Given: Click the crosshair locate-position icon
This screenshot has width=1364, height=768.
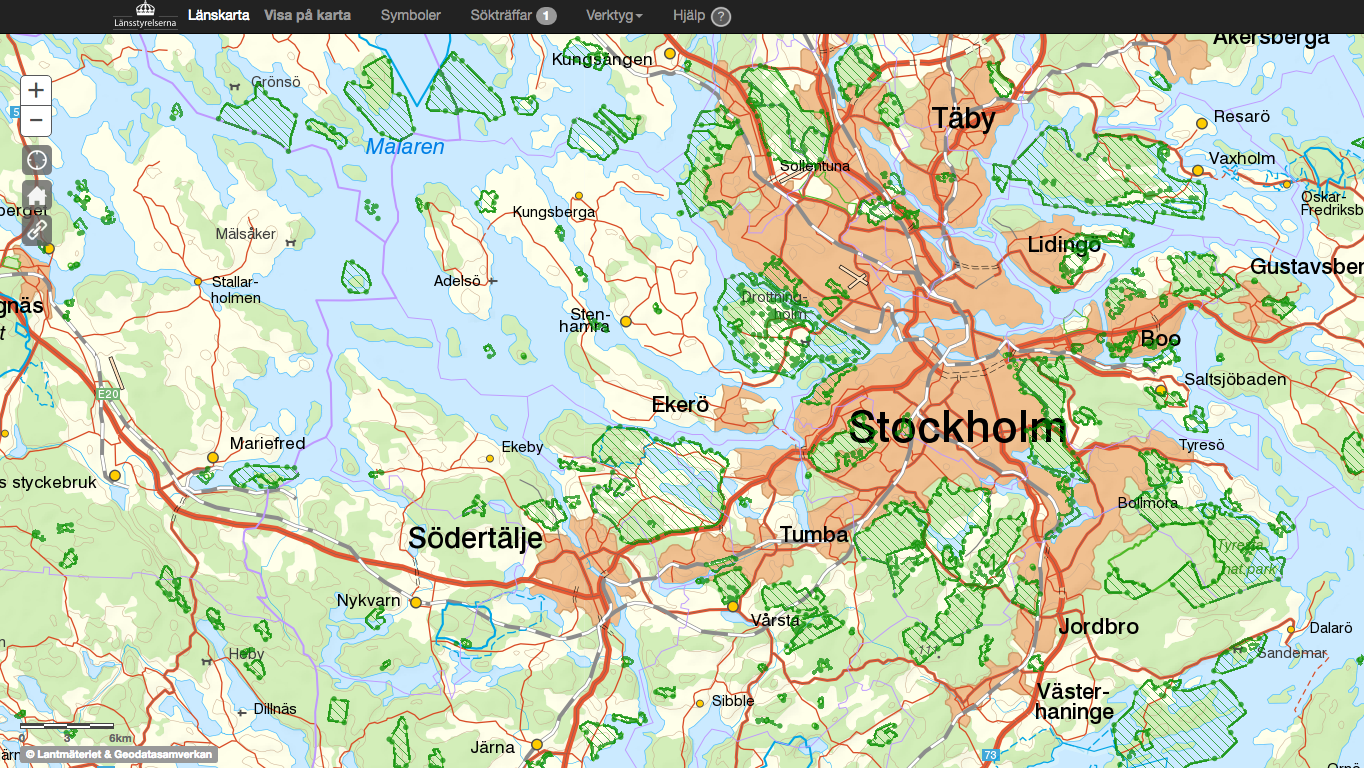Looking at the screenshot, I should pyautogui.click(x=37, y=160).
